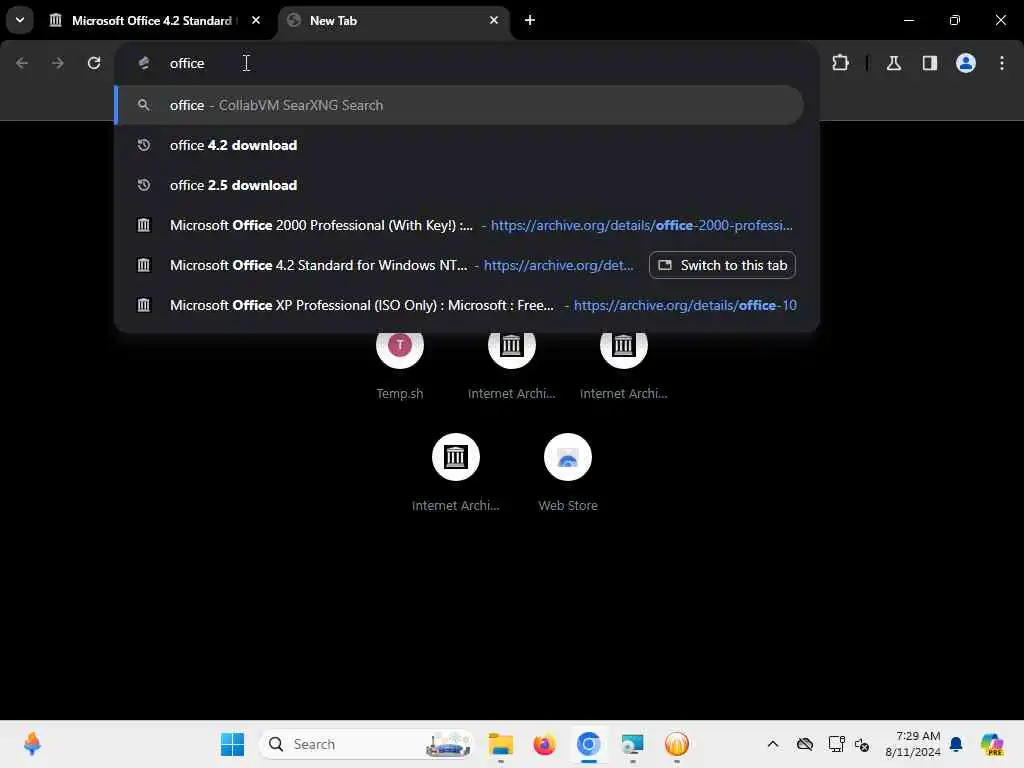Go back with the back arrow
The height and width of the screenshot is (768, 1024).
pyautogui.click(x=22, y=63)
